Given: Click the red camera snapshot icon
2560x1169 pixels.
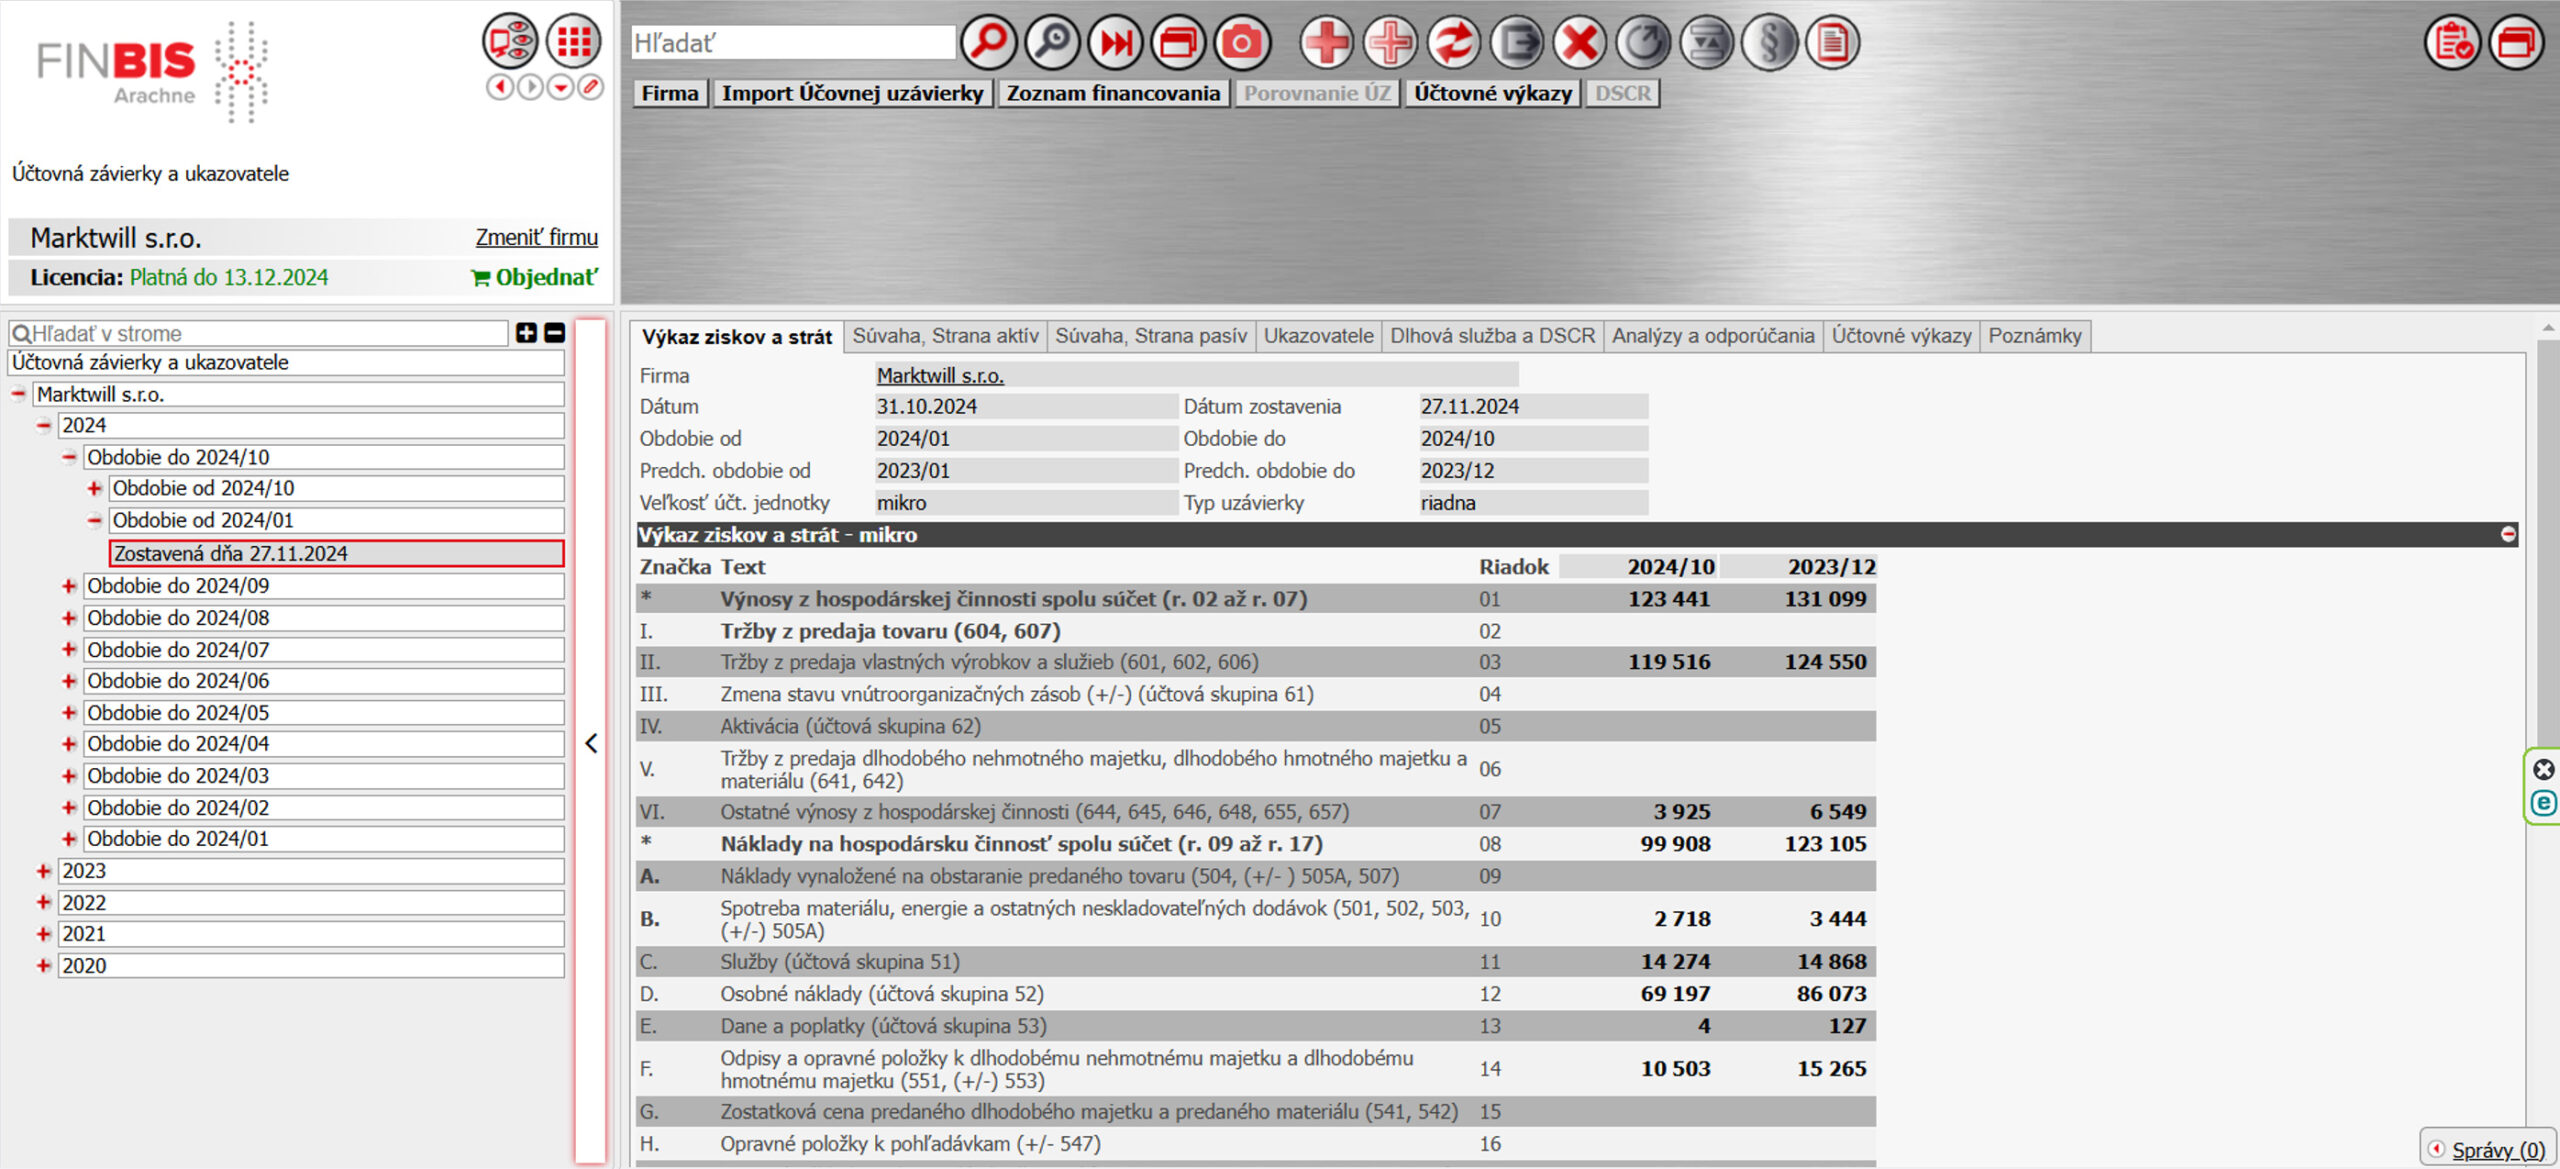Looking at the screenshot, I should (x=1242, y=43).
